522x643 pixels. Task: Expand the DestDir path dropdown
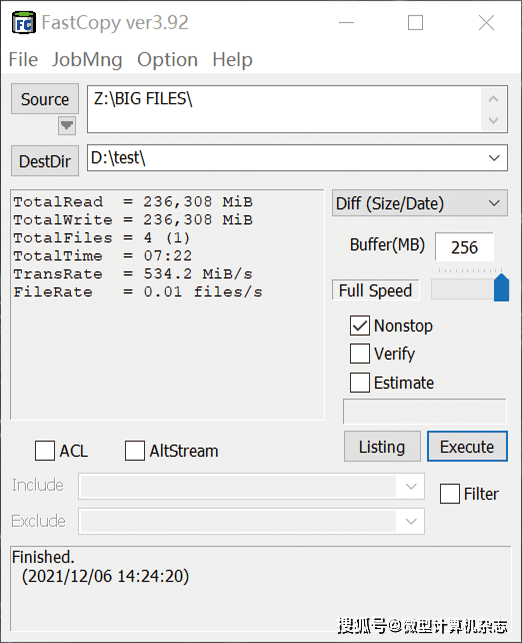(x=494, y=158)
